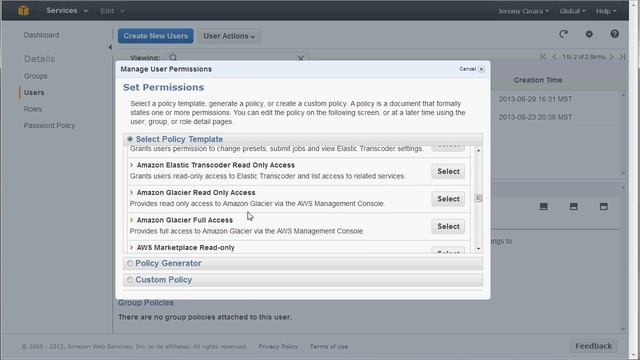640x360 pixels.
Task: Select Amazon Elastic Transcoder Read Only Access policy
Action: click(448, 171)
